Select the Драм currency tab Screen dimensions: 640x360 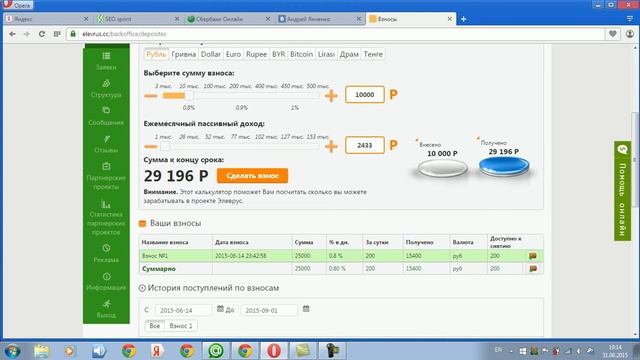click(349, 54)
